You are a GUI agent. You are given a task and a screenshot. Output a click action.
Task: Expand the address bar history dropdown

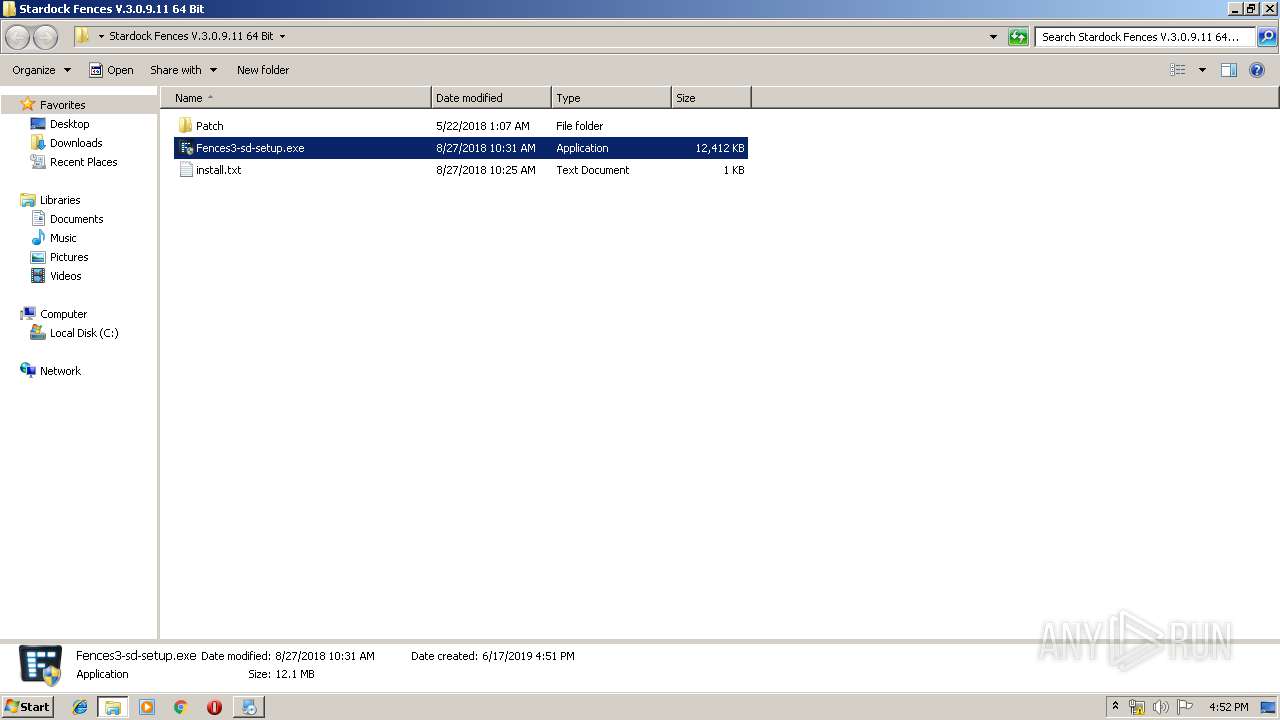coord(993,37)
